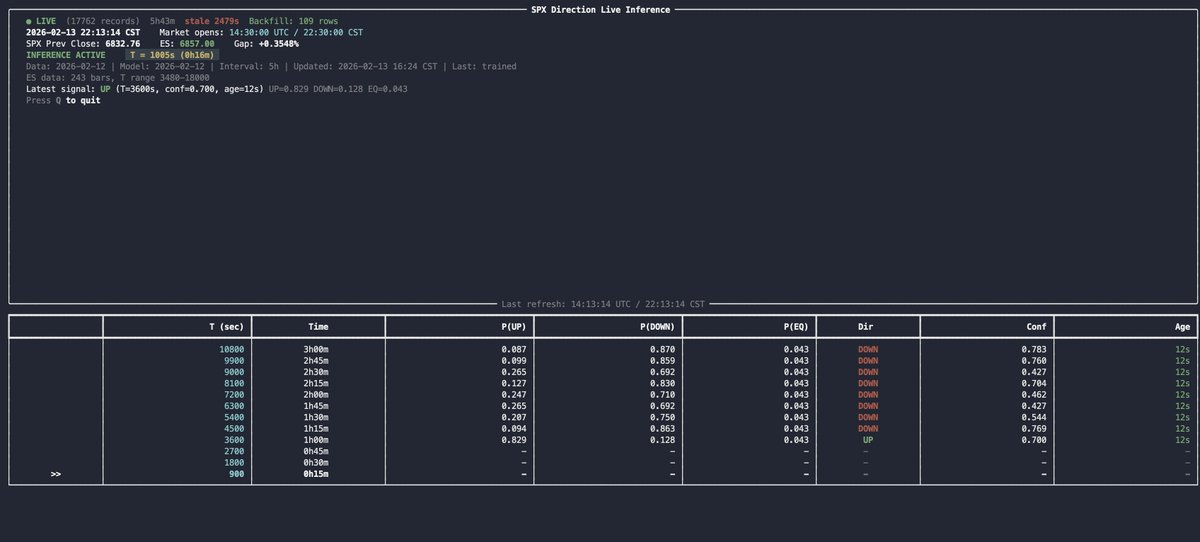
Task: Select the 0.544 Conf value
Action: click(x=1033, y=417)
